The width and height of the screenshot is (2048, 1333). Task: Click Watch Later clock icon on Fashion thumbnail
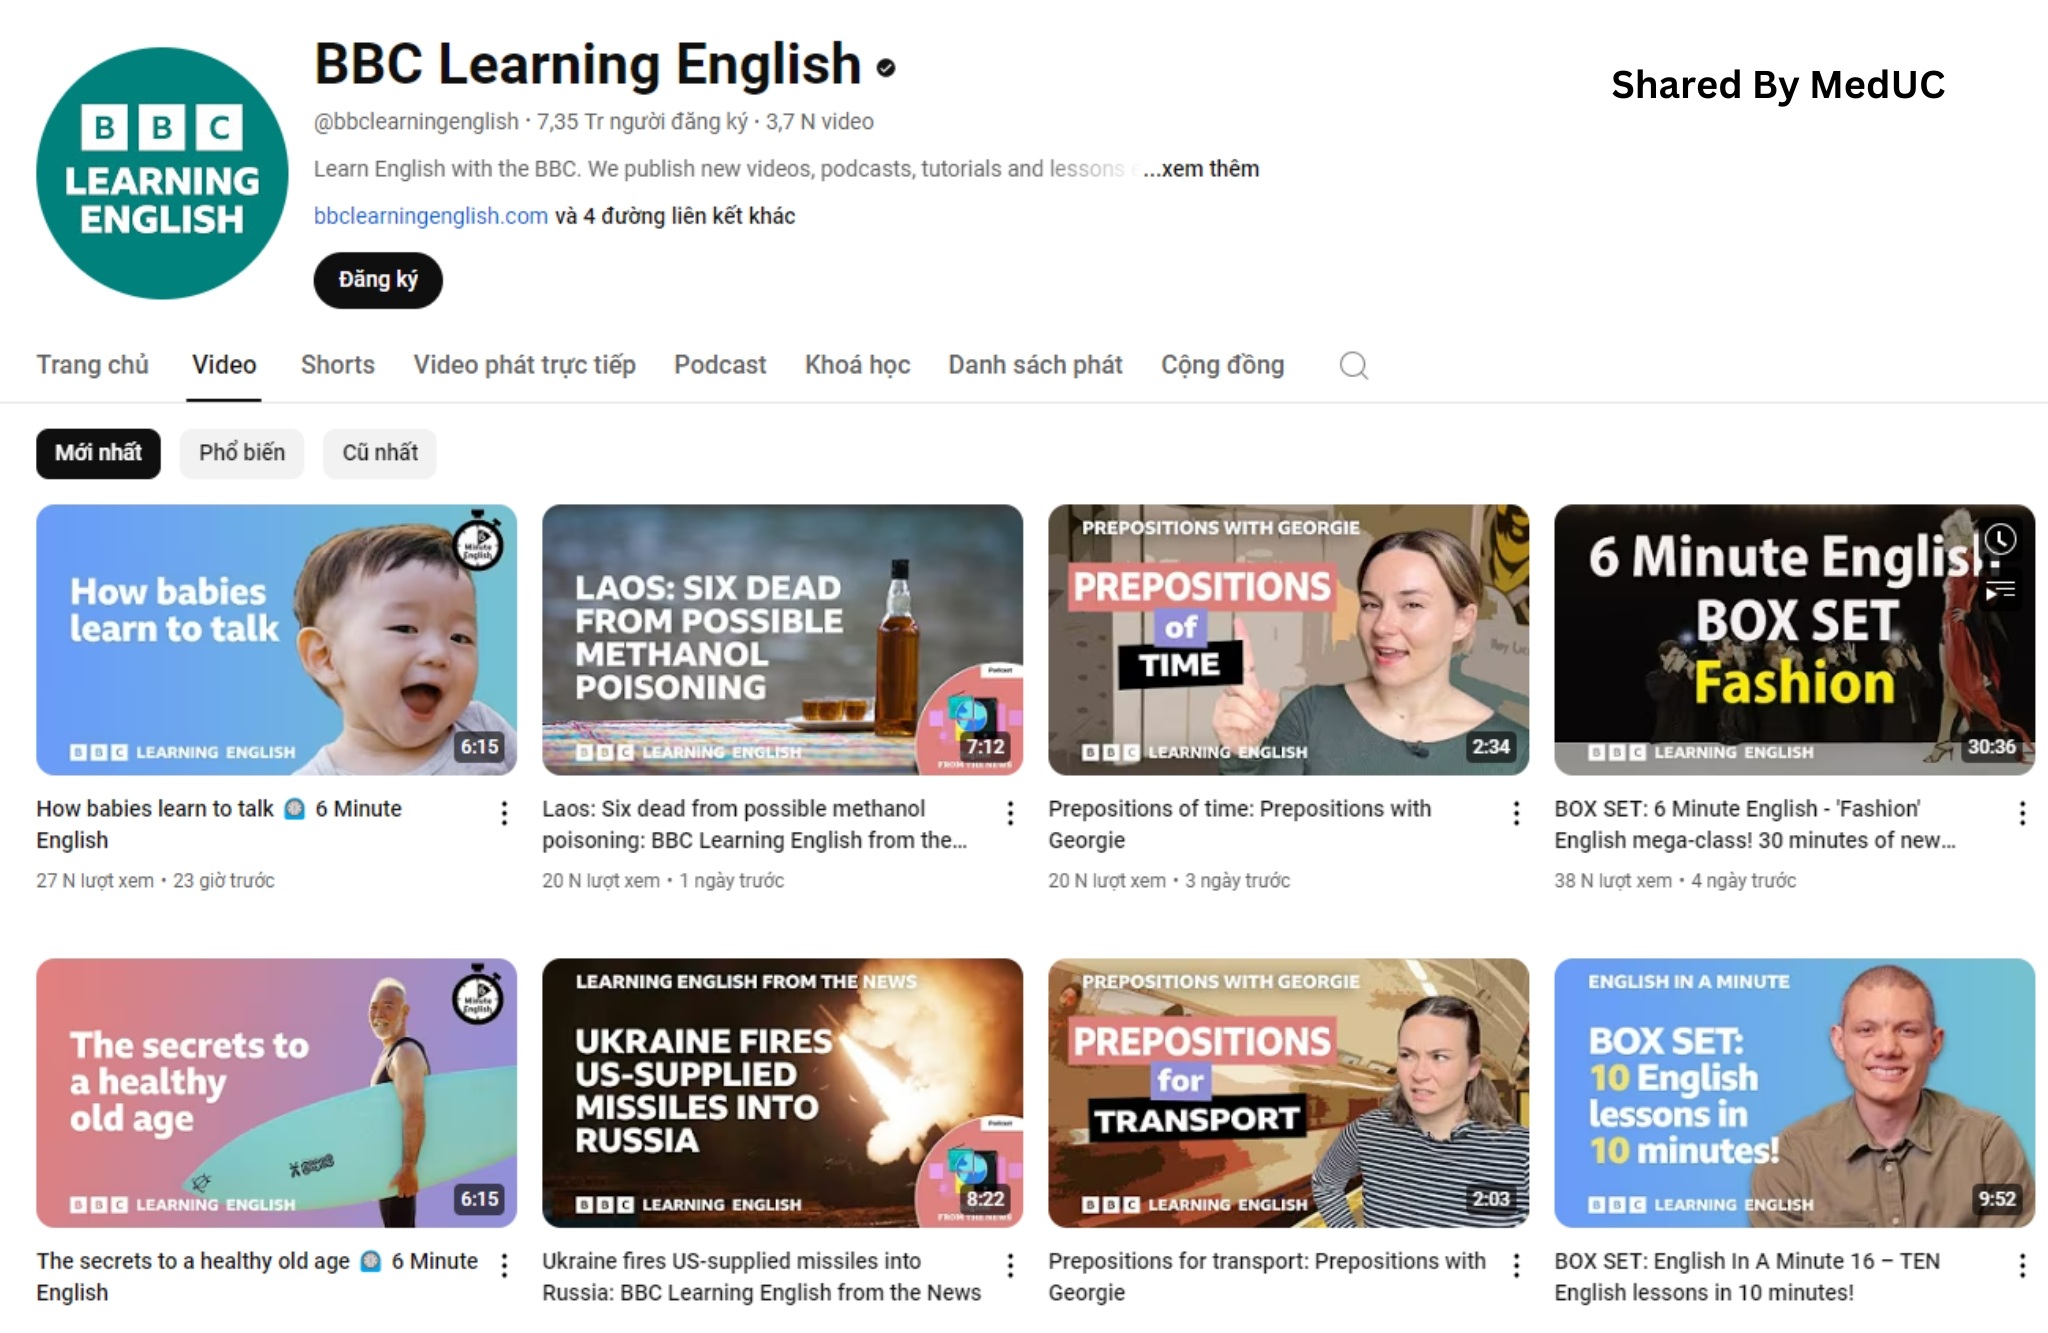(2000, 541)
